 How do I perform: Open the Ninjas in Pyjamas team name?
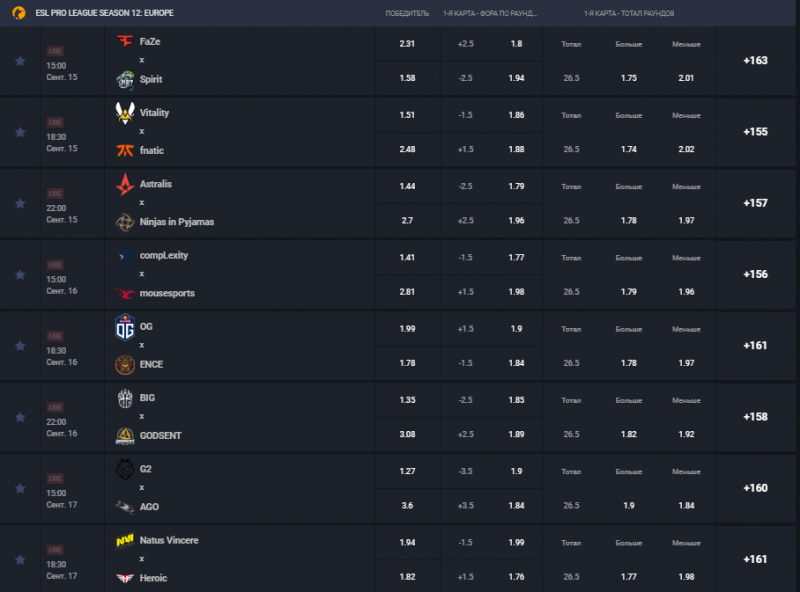tap(177, 222)
